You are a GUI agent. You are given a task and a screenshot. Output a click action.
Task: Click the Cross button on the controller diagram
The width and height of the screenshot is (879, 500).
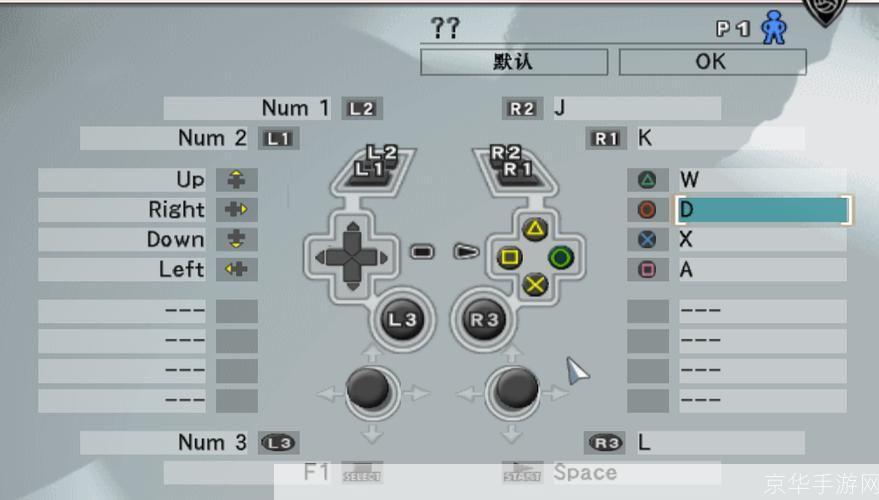coord(535,285)
